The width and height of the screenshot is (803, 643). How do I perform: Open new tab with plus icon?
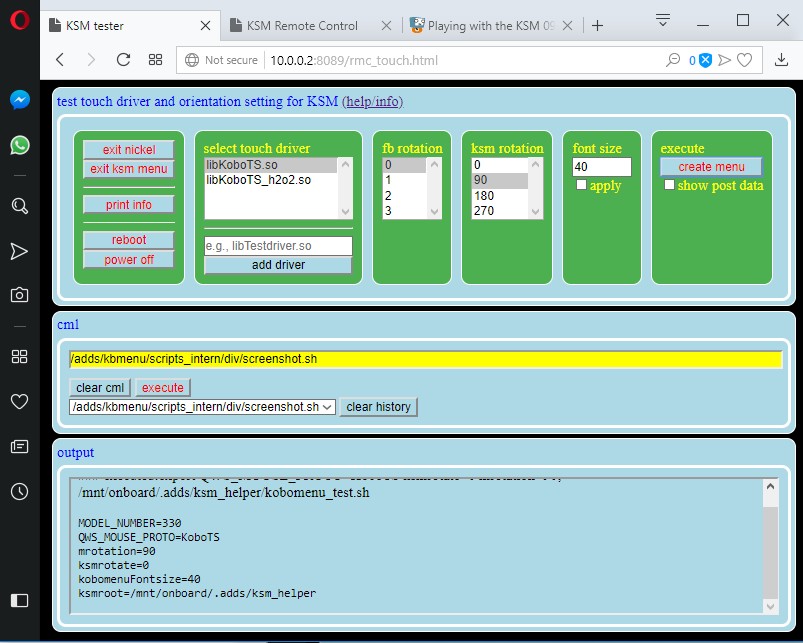(x=597, y=26)
